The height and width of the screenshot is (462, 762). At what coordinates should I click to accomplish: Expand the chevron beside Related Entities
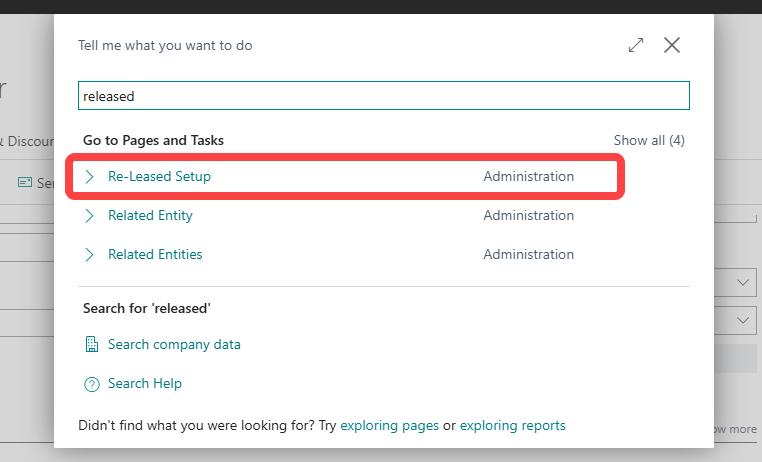click(x=90, y=255)
